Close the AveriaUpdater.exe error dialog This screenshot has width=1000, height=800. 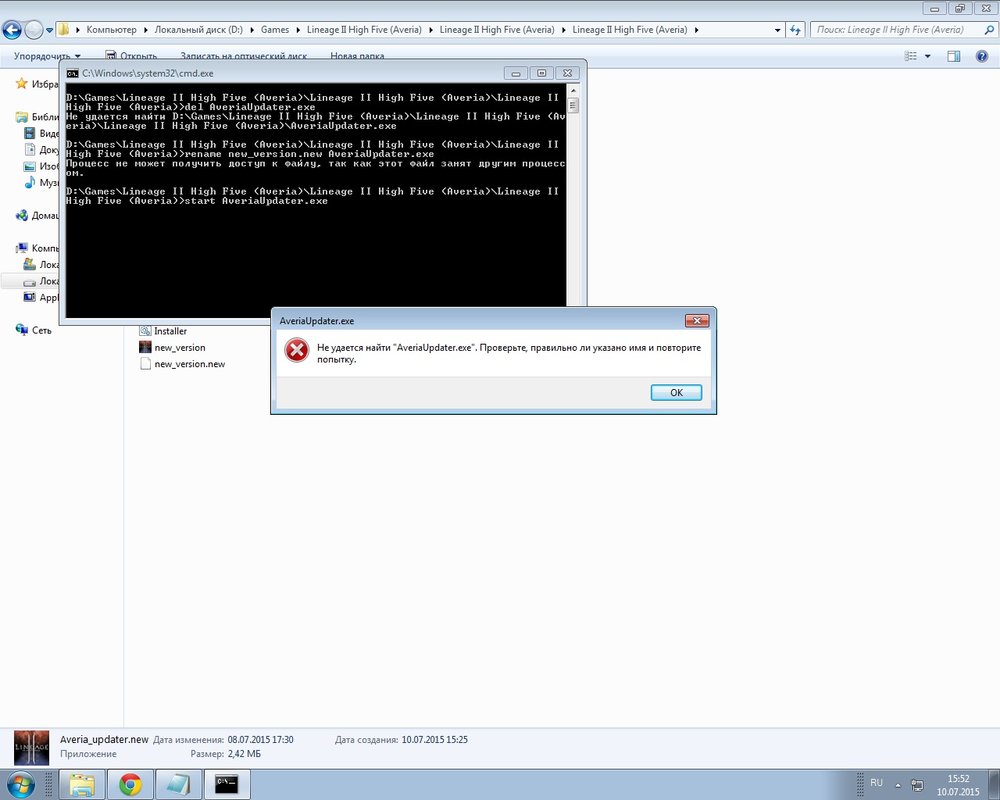click(697, 321)
